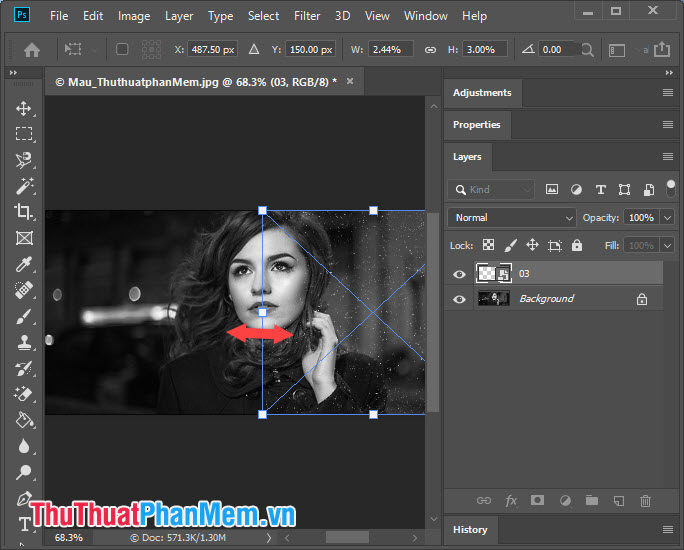Toggle visibility of the Background layer
684x550 pixels.
tap(459, 299)
